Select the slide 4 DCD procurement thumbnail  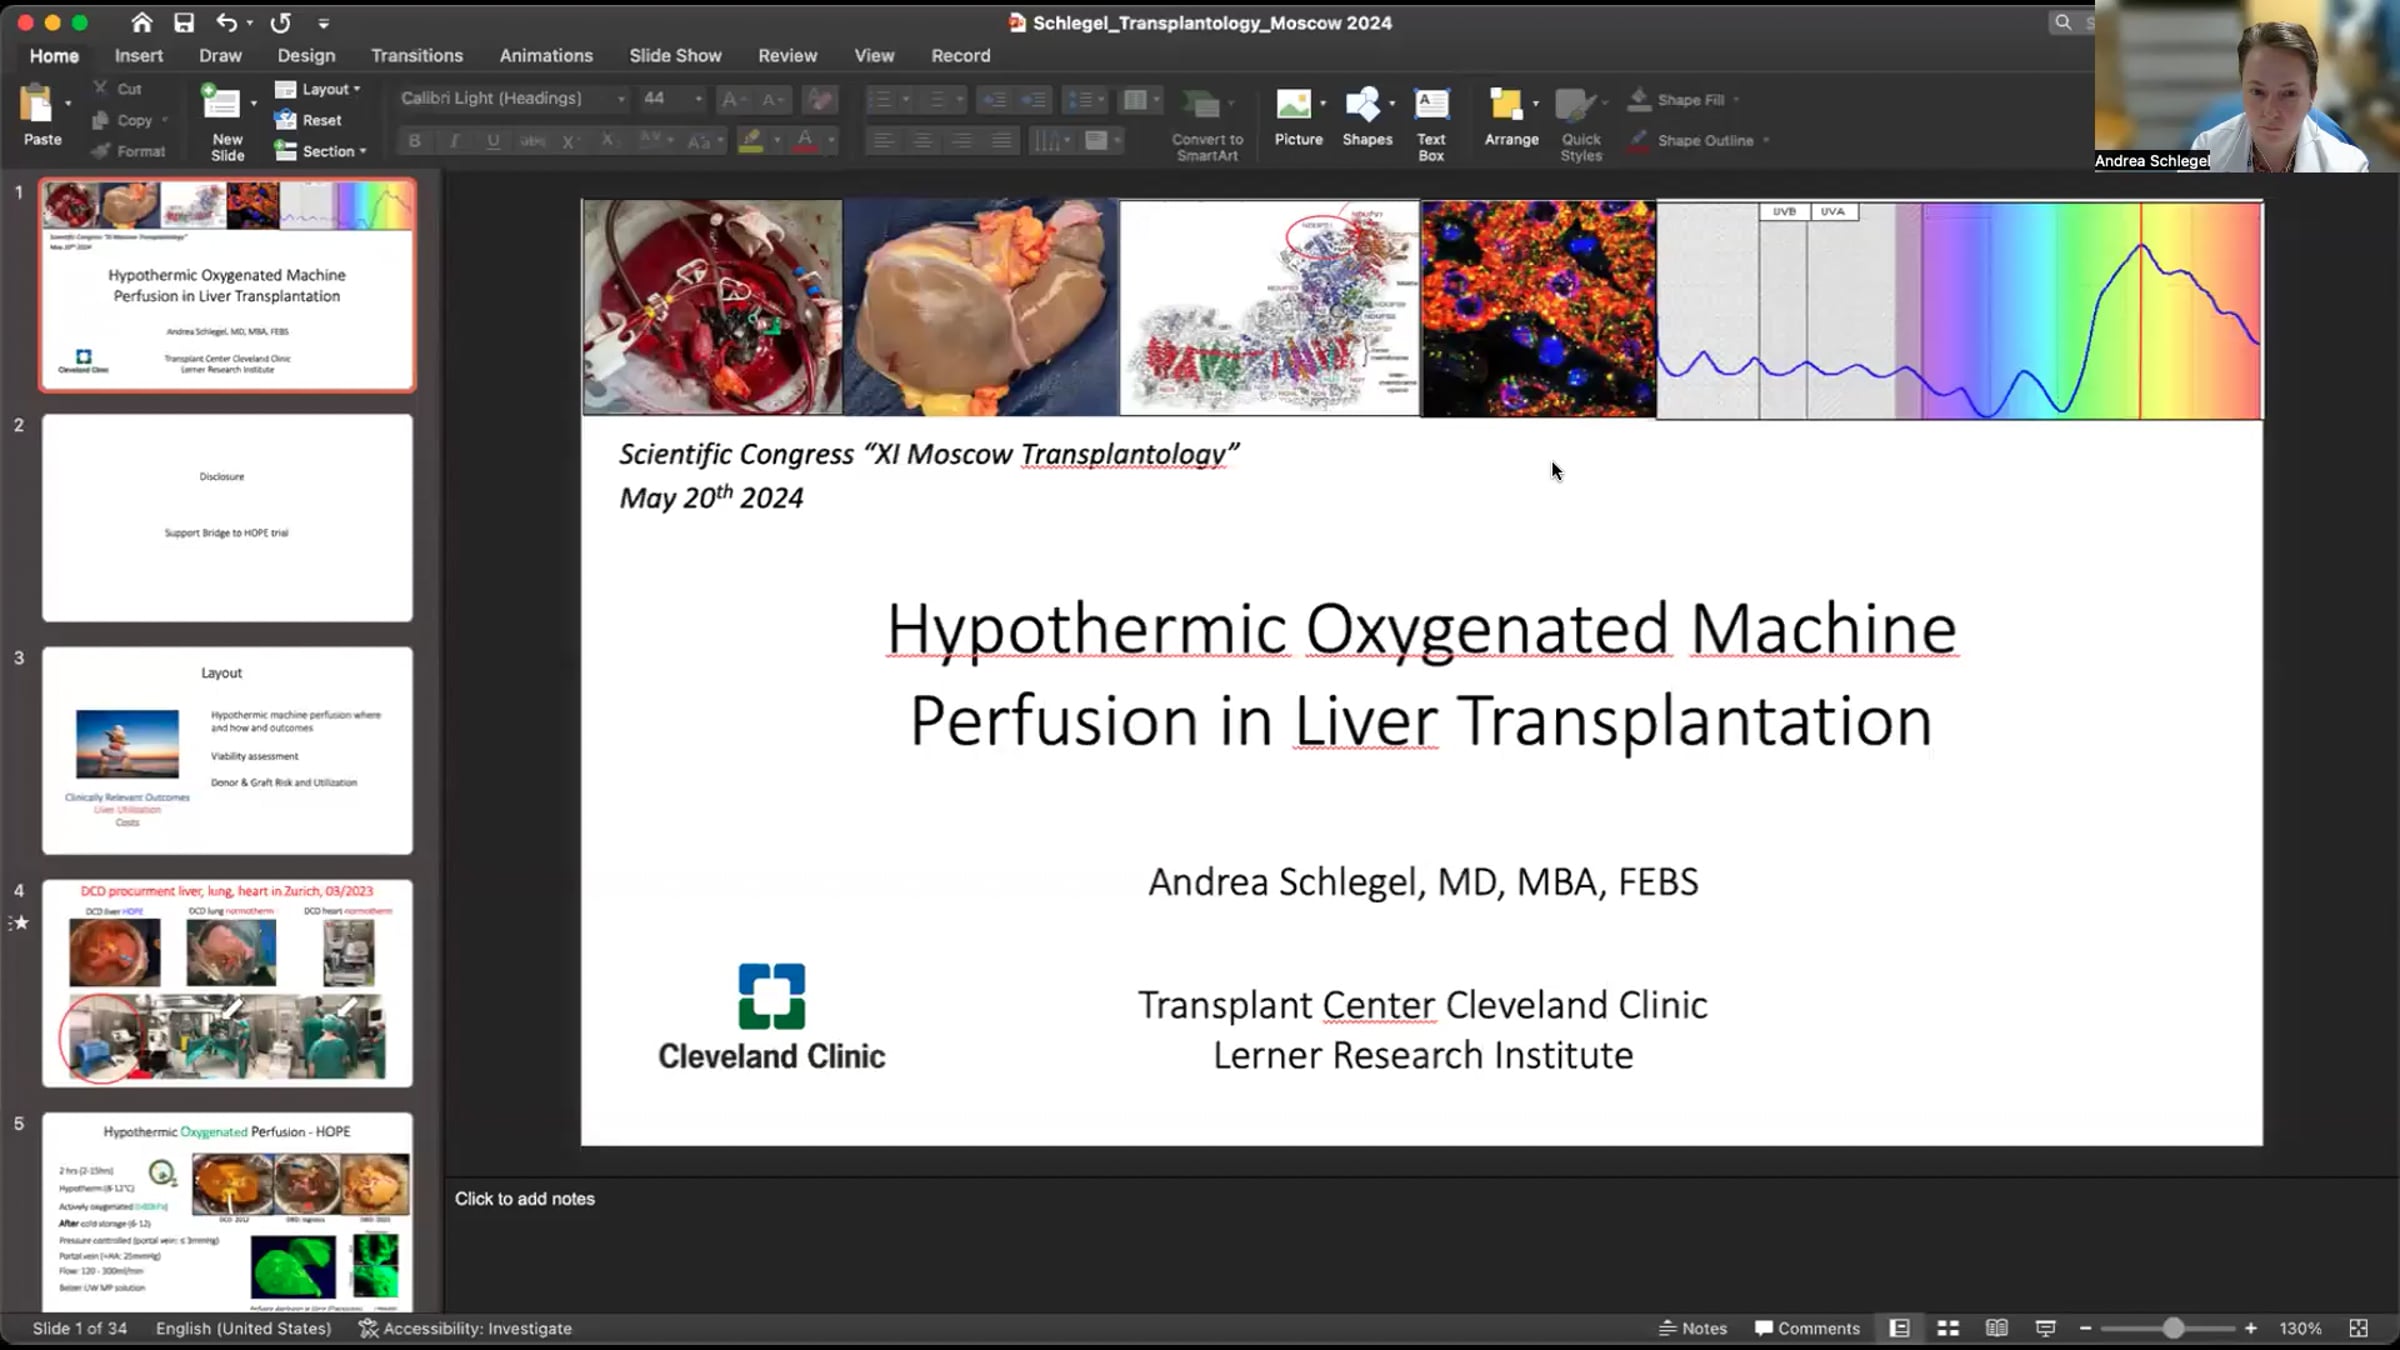tap(227, 982)
